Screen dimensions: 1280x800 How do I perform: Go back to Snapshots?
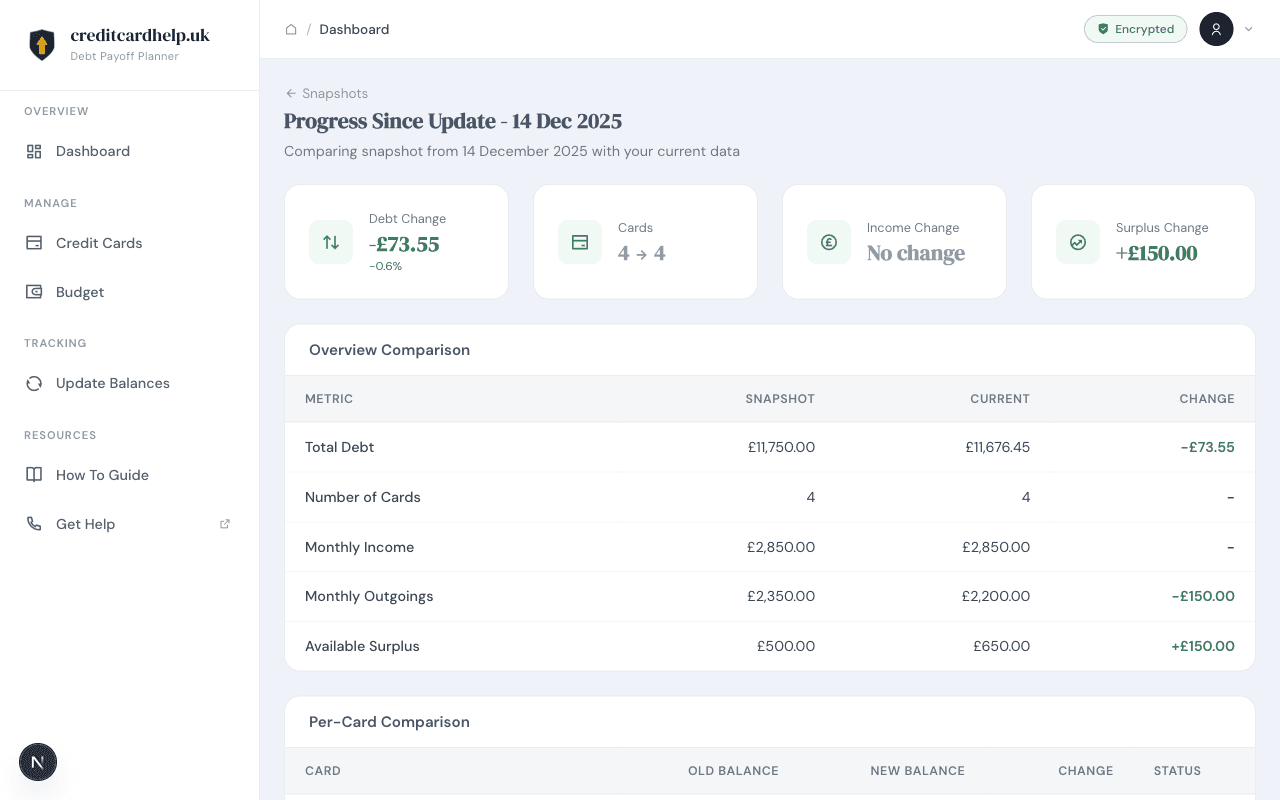327,93
